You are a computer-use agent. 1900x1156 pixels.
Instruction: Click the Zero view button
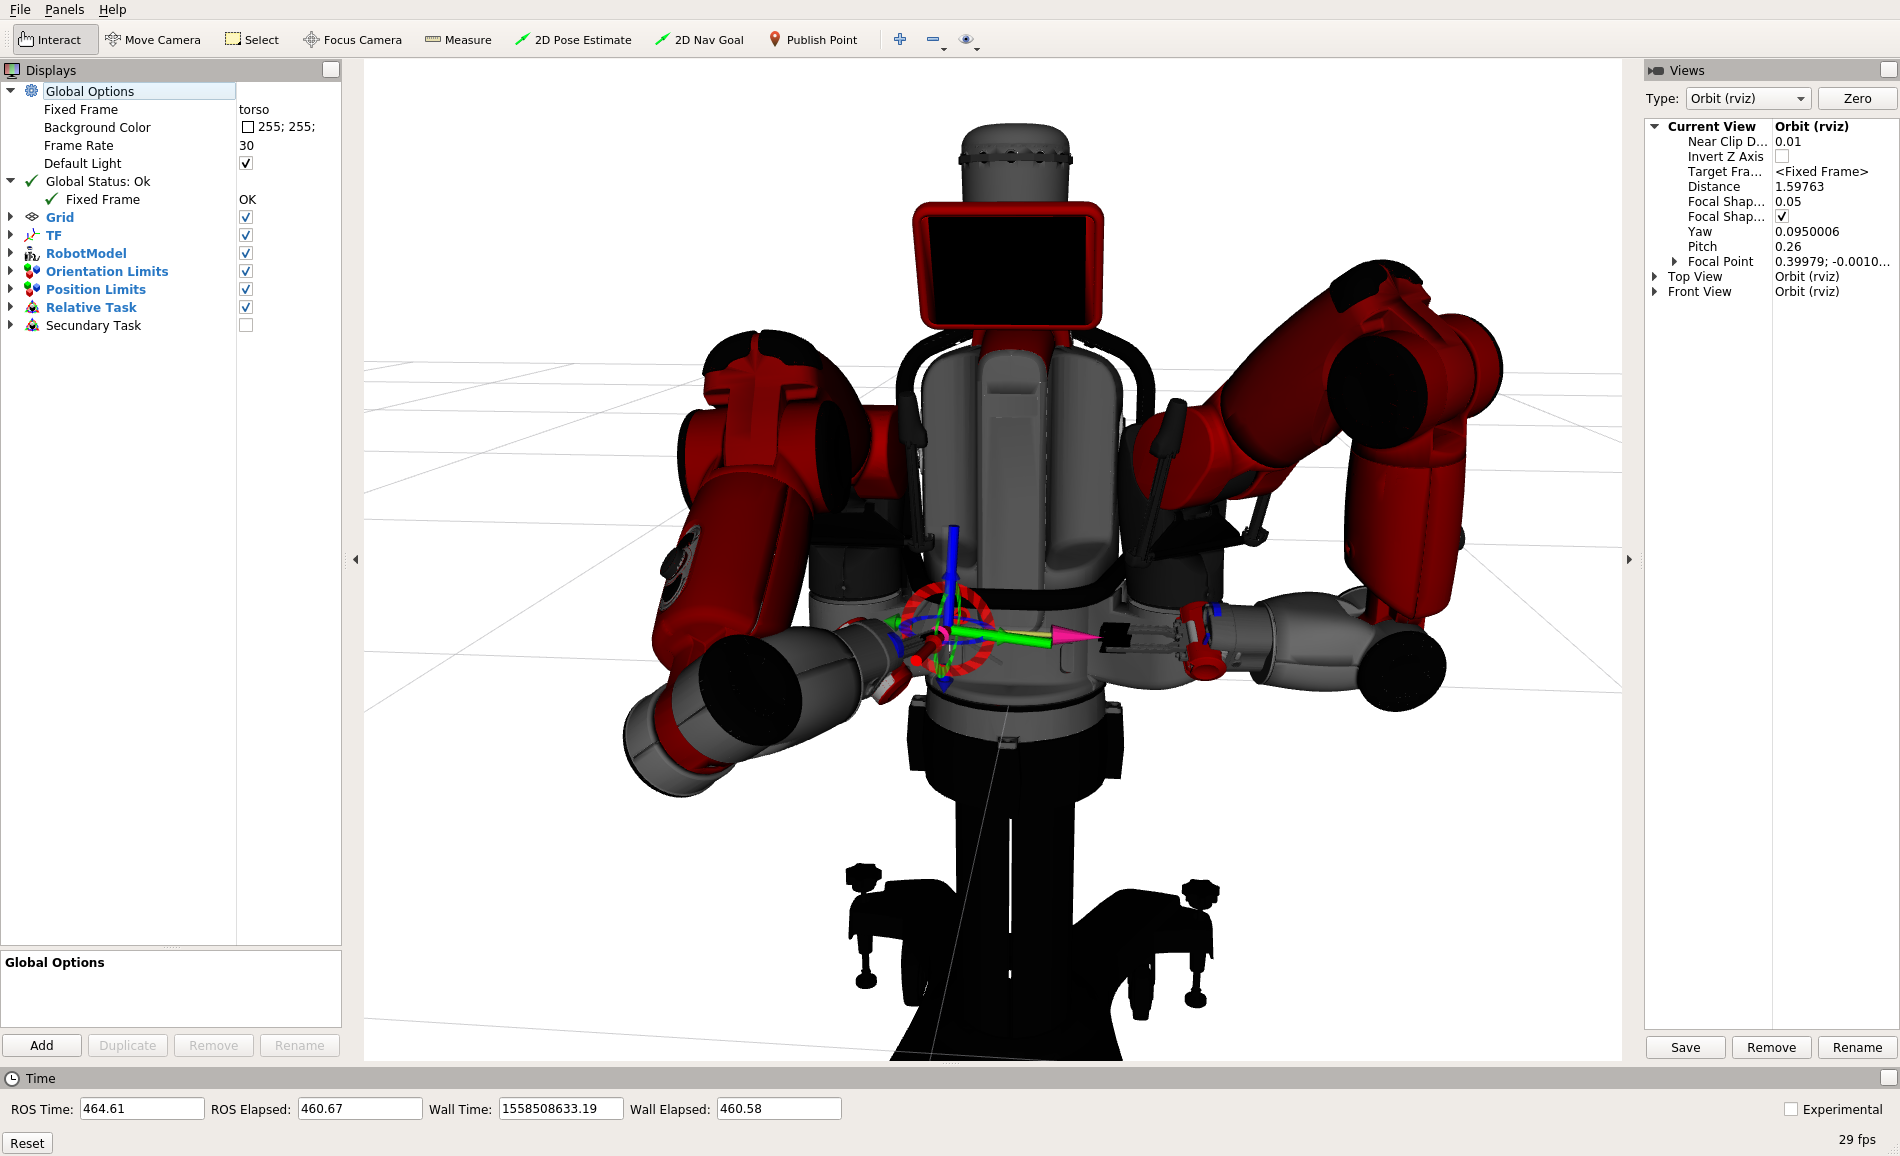point(1857,98)
